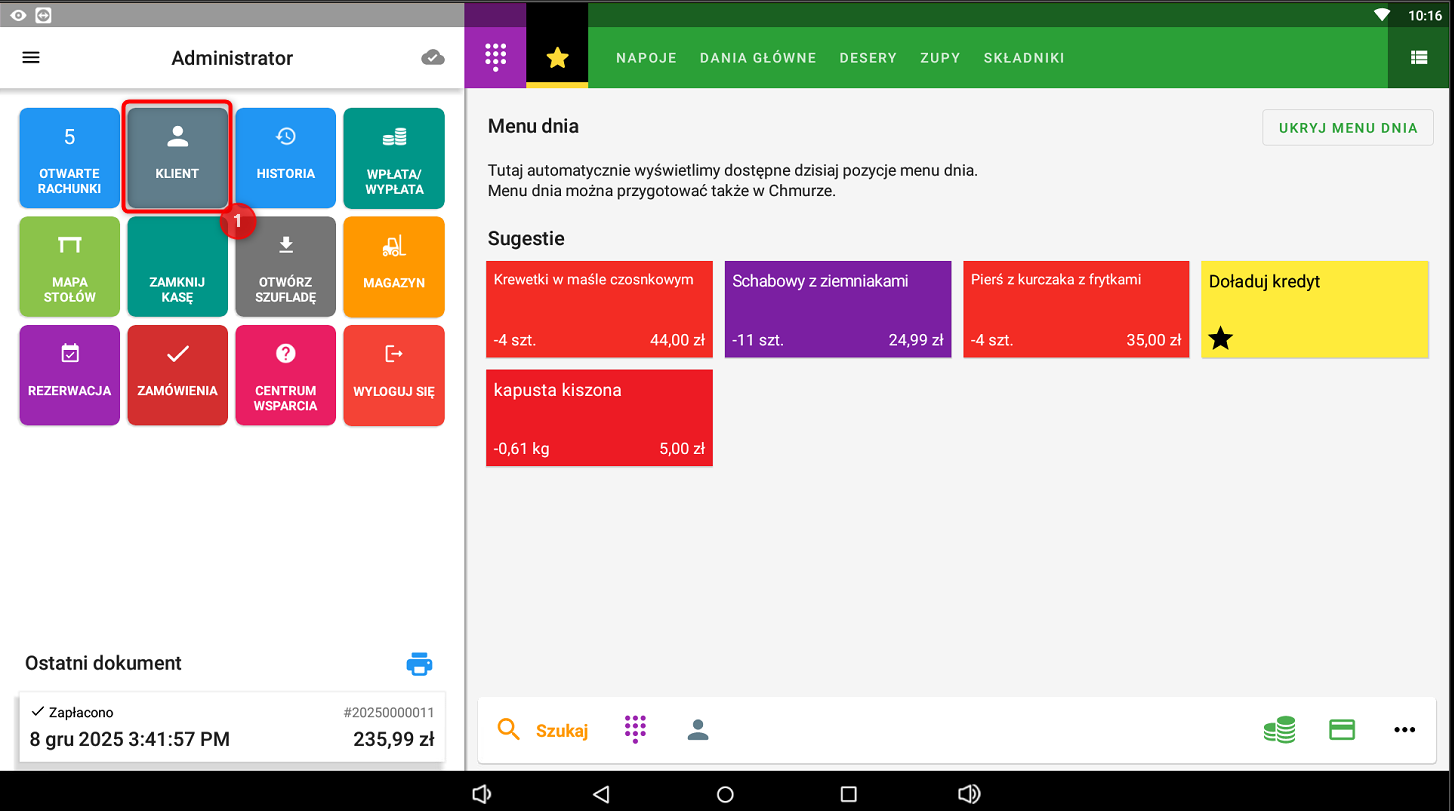Switch to list view icon in header
The width and height of the screenshot is (1454, 811).
coord(1419,58)
